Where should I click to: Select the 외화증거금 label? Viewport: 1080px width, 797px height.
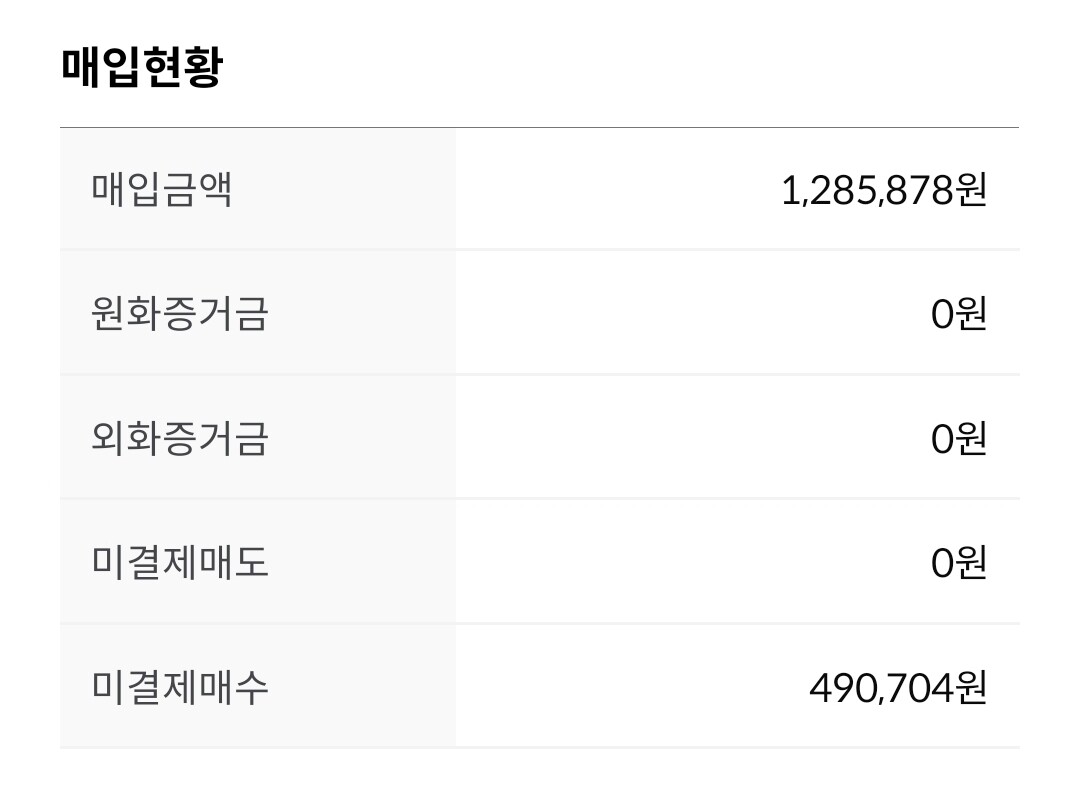click(180, 438)
